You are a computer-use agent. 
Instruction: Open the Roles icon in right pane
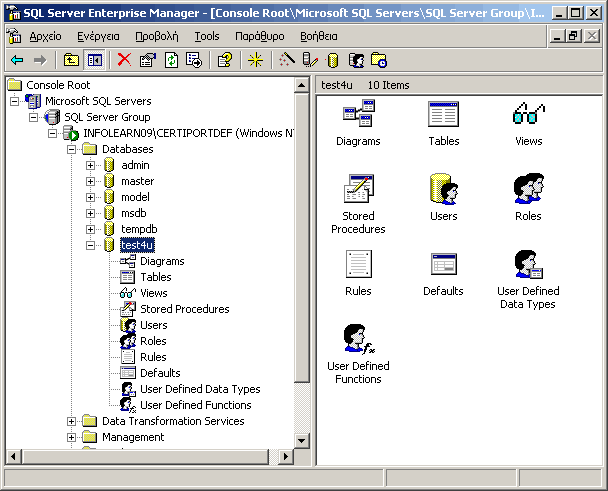pyautogui.click(x=529, y=188)
